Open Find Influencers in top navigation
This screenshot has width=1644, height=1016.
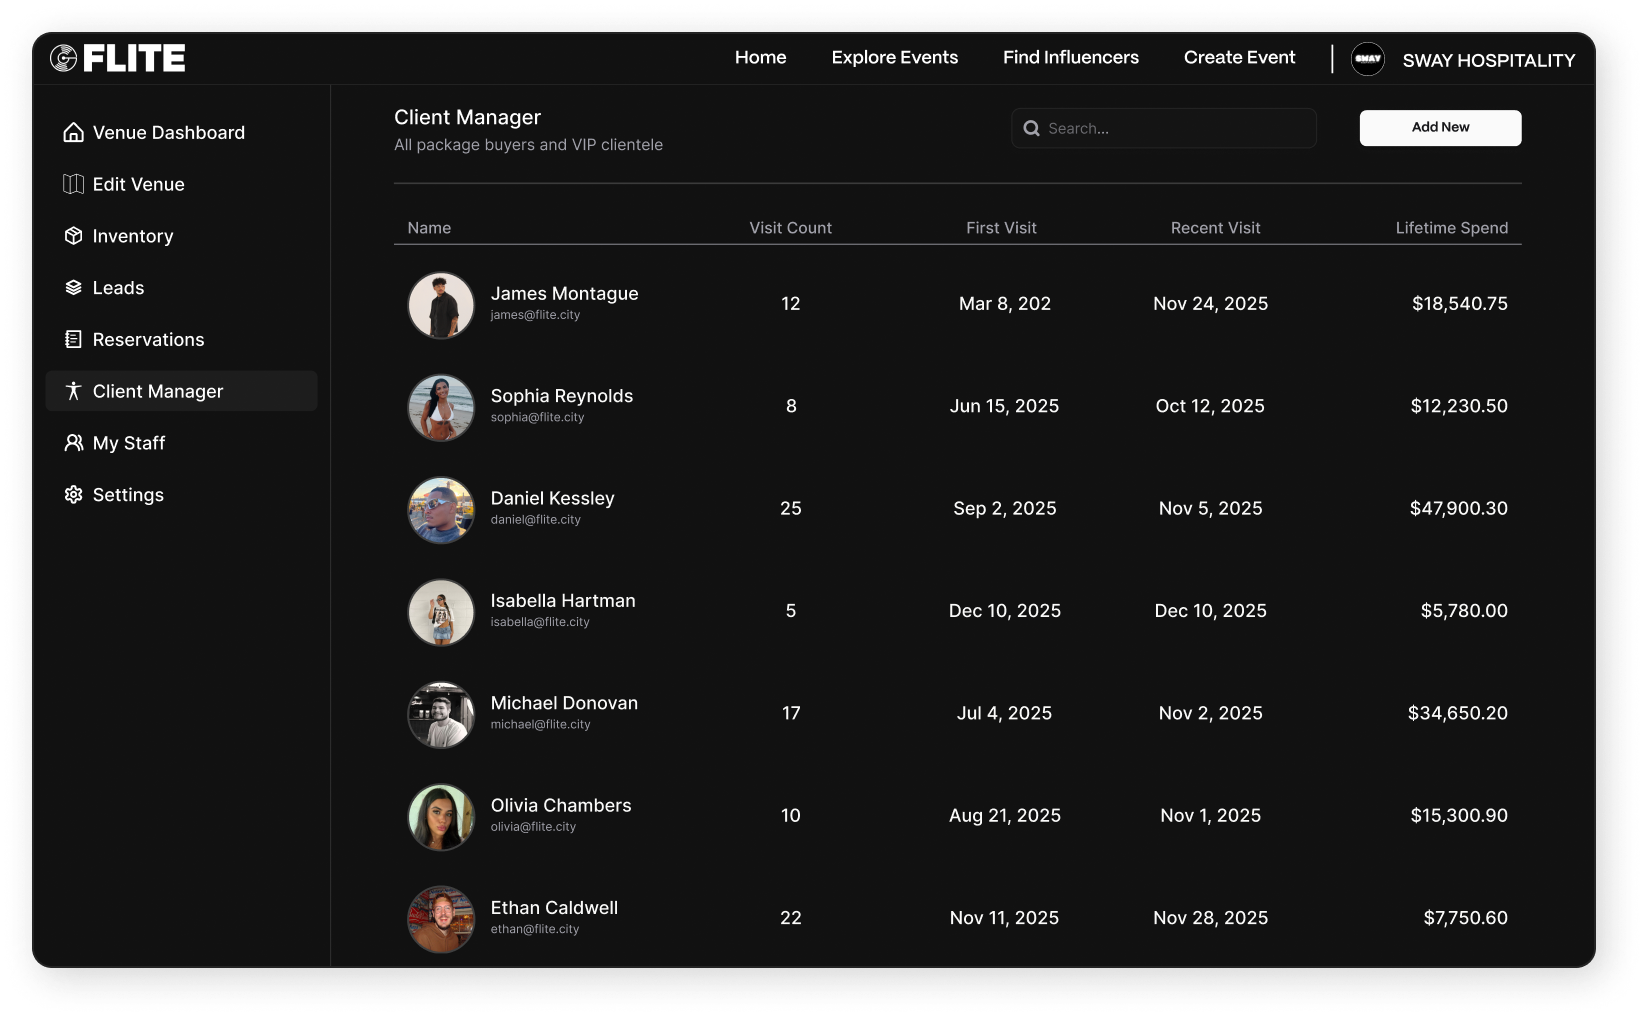pos(1070,58)
